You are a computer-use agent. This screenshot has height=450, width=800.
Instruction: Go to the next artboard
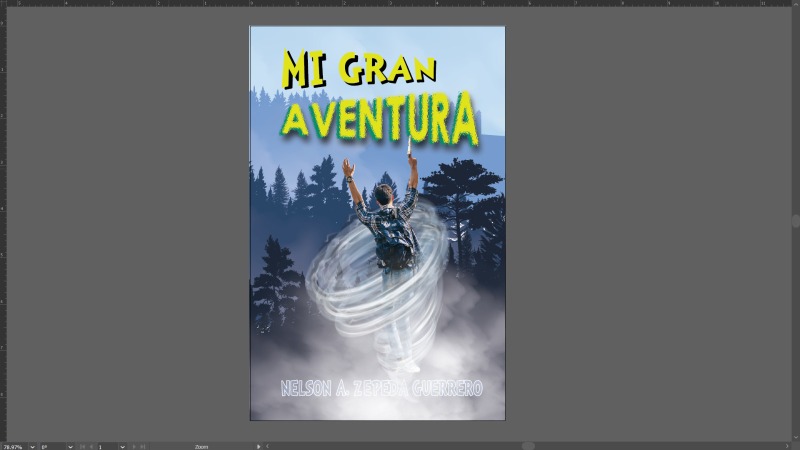[x=134, y=446]
